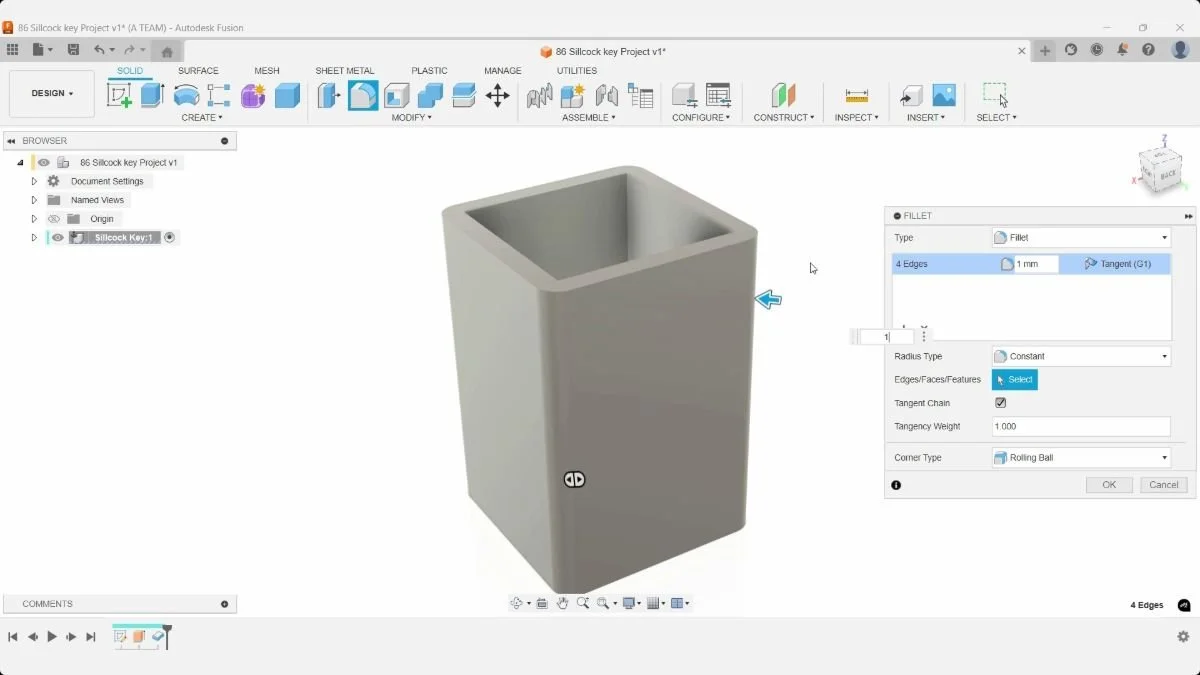Click the Home tab icon
Screen dimensions: 1200x675
(167, 51)
